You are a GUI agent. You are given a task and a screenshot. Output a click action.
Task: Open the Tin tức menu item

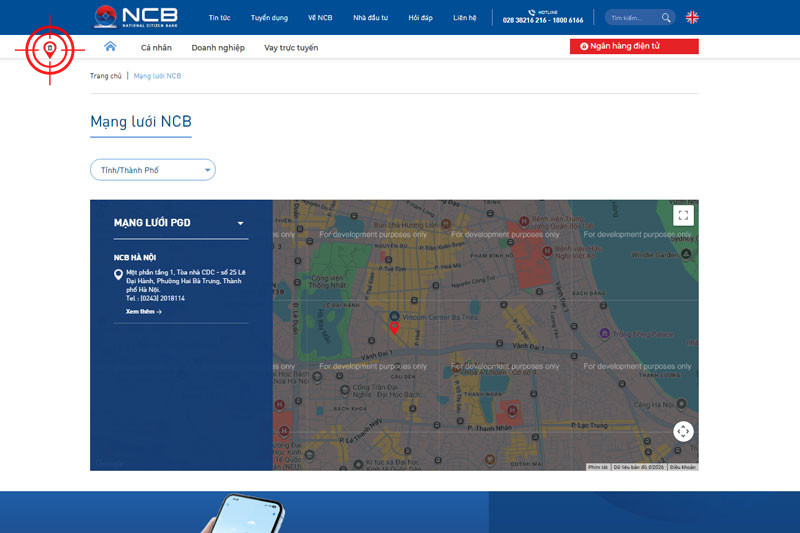click(219, 18)
